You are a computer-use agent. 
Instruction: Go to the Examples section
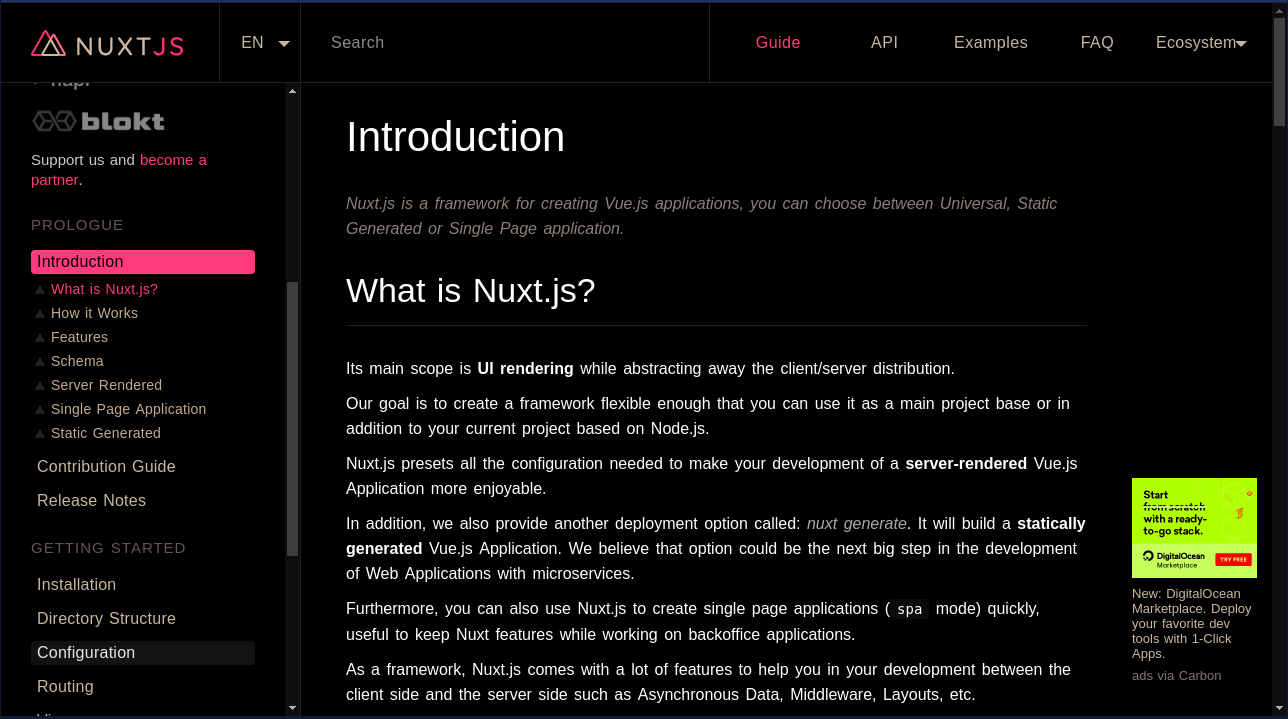coord(991,43)
